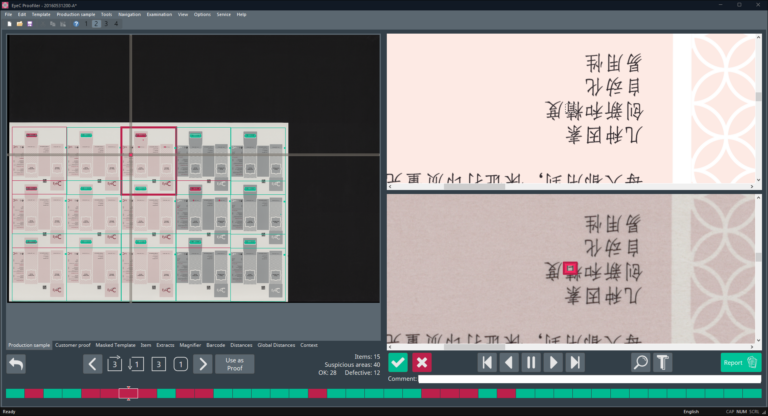Accept the defect with green checkmark
The image size is (768, 416).
pos(398,363)
